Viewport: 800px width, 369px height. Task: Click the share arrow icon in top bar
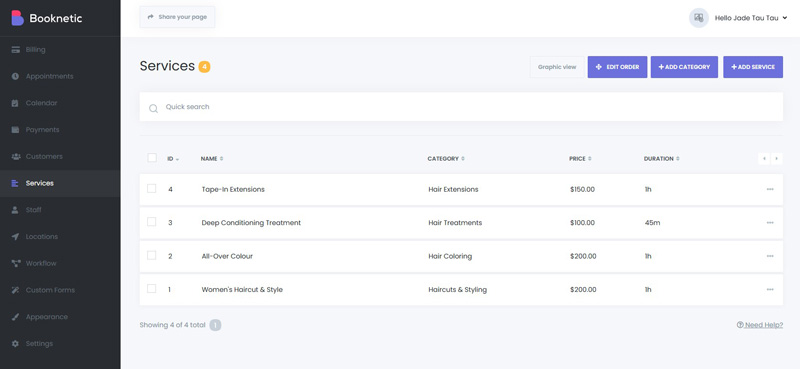pos(151,17)
